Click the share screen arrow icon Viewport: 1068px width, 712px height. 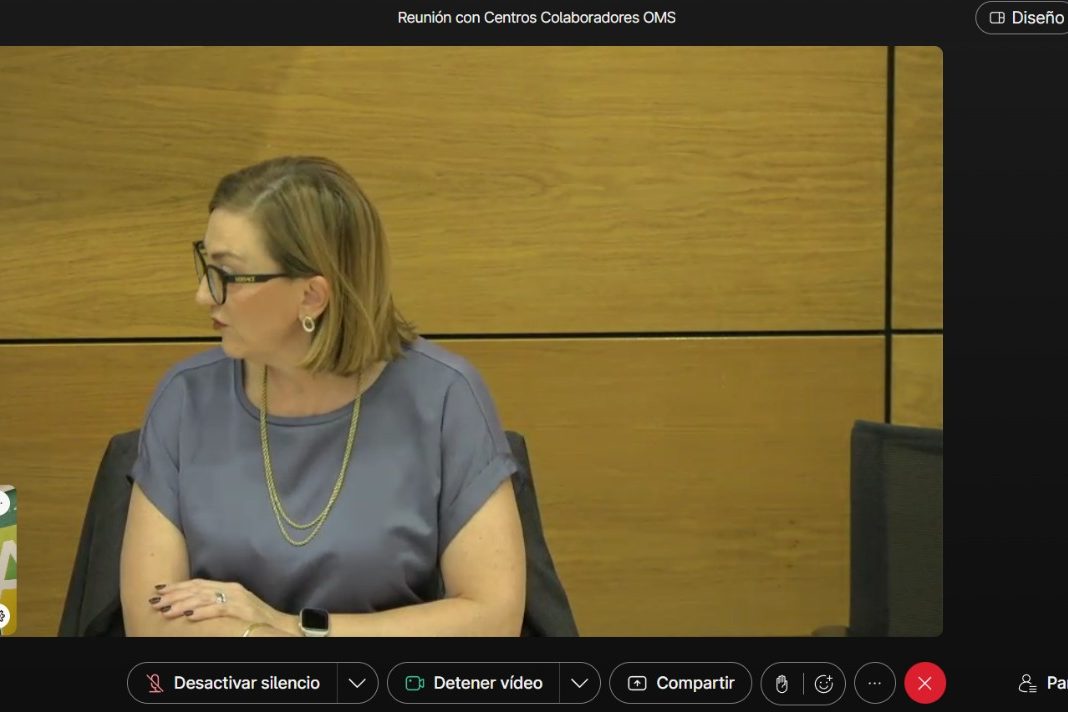click(x=637, y=683)
